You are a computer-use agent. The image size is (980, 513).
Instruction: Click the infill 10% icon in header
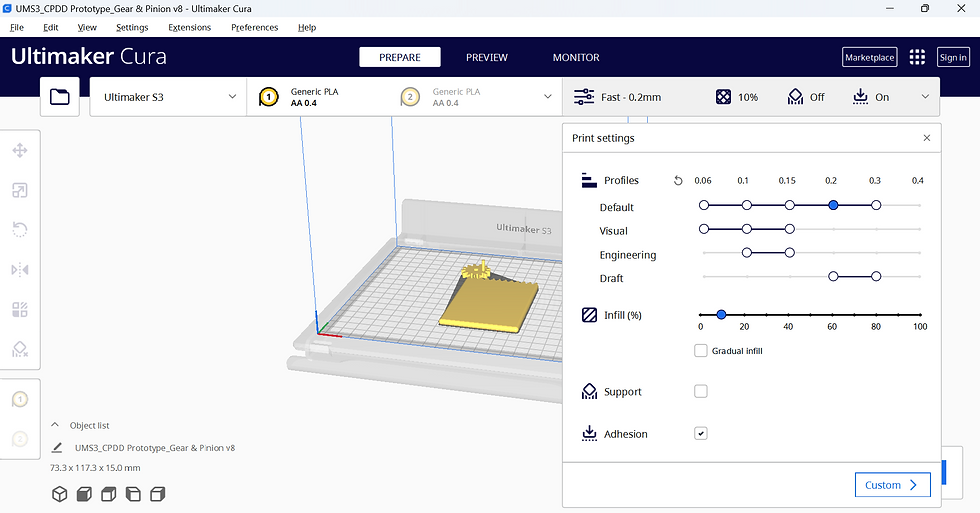coord(723,97)
